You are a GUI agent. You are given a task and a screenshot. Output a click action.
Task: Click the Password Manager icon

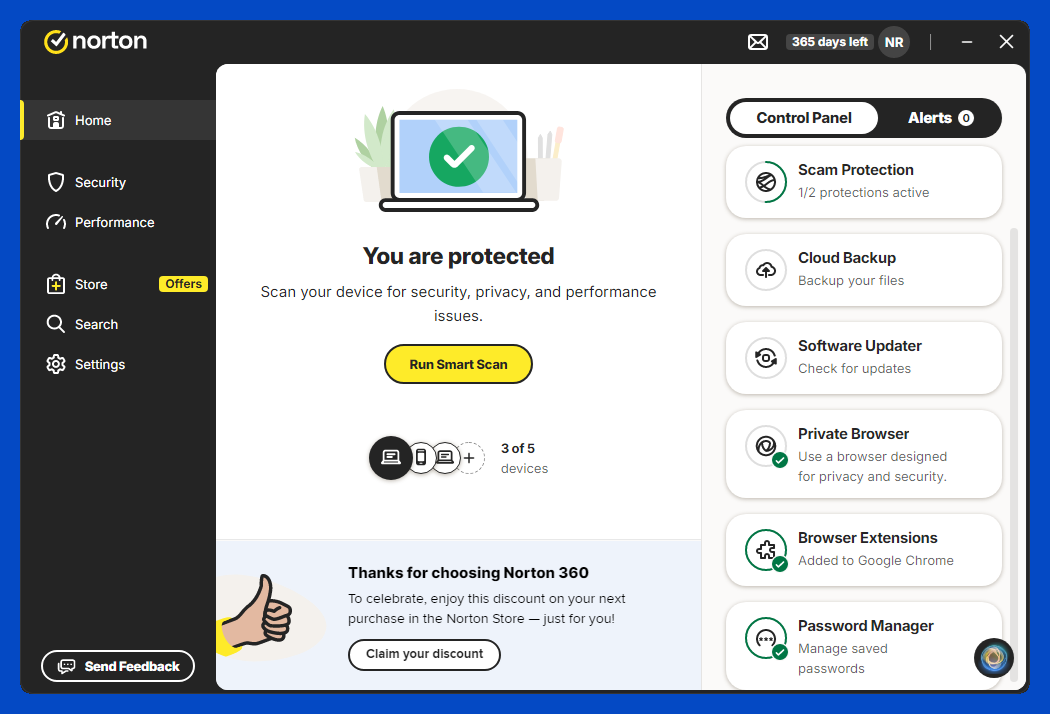point(765,638)
